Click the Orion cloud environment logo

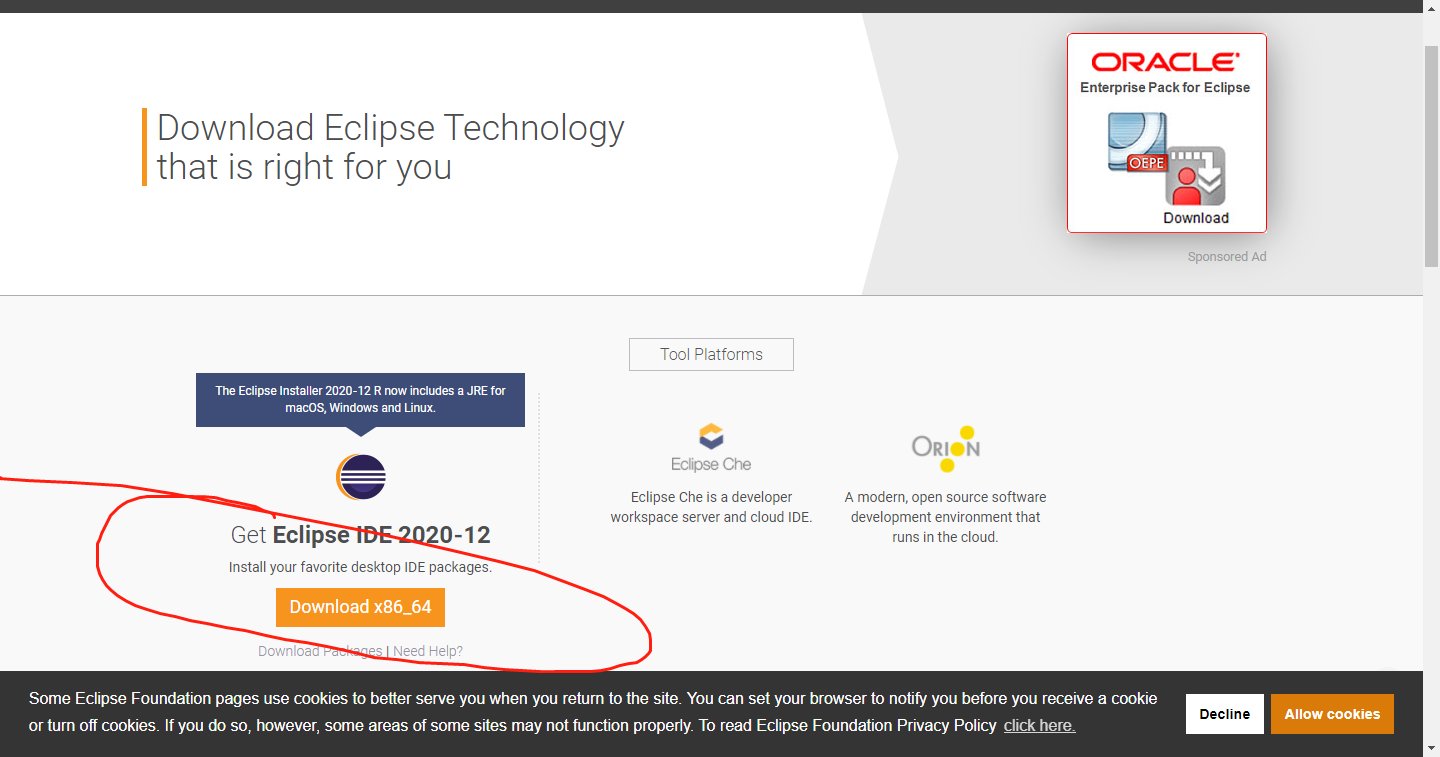pos(944,447)
